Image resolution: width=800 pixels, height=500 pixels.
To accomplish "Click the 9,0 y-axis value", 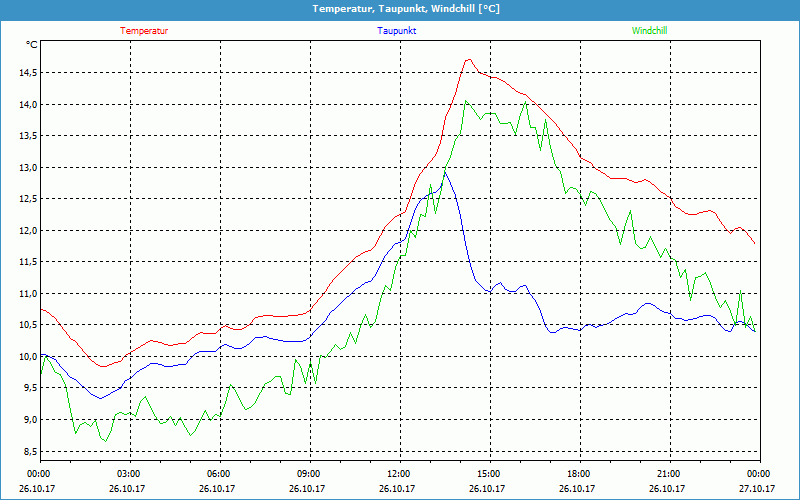I will tap(31, 419).
